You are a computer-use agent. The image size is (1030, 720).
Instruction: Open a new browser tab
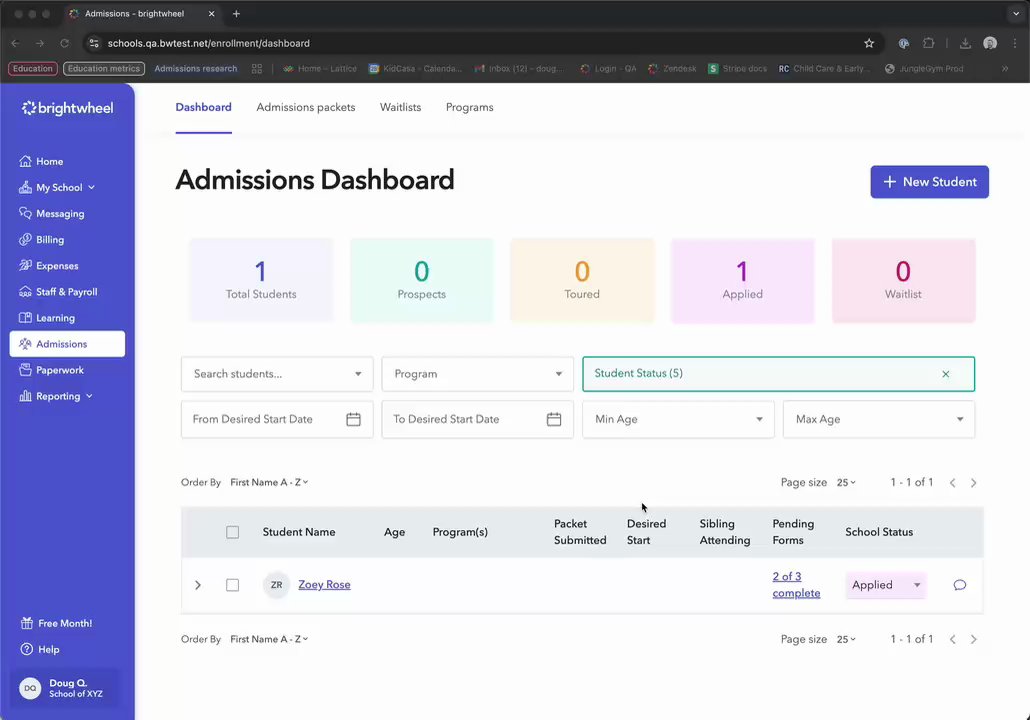[x=236, y=14]
